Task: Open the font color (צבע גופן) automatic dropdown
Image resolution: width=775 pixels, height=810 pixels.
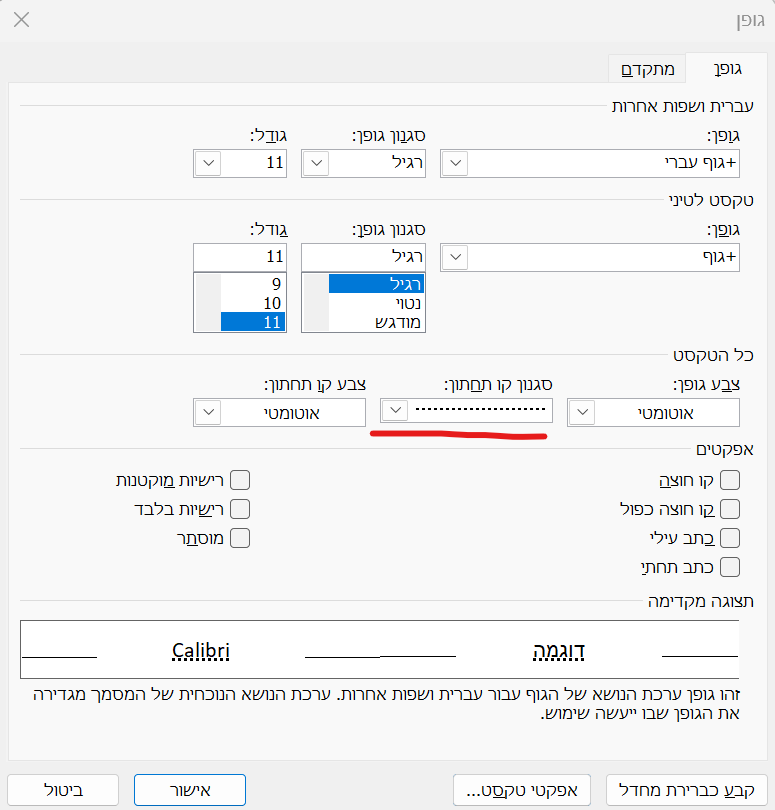Action: (x=583, y=412)
